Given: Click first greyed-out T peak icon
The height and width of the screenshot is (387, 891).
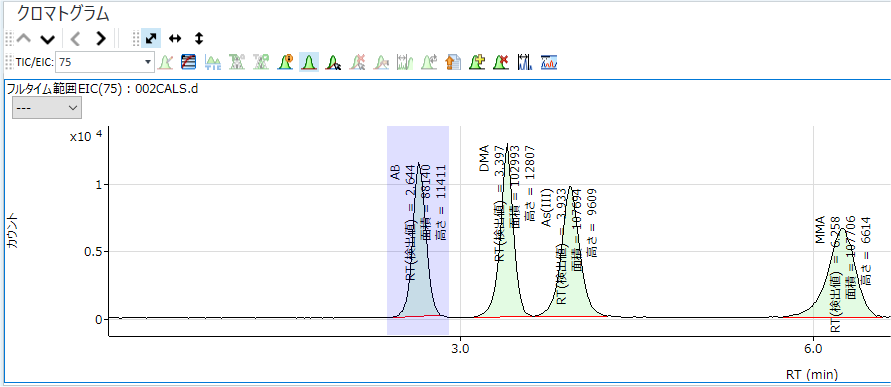Looking at the screenshot, I should click(236, 62).
